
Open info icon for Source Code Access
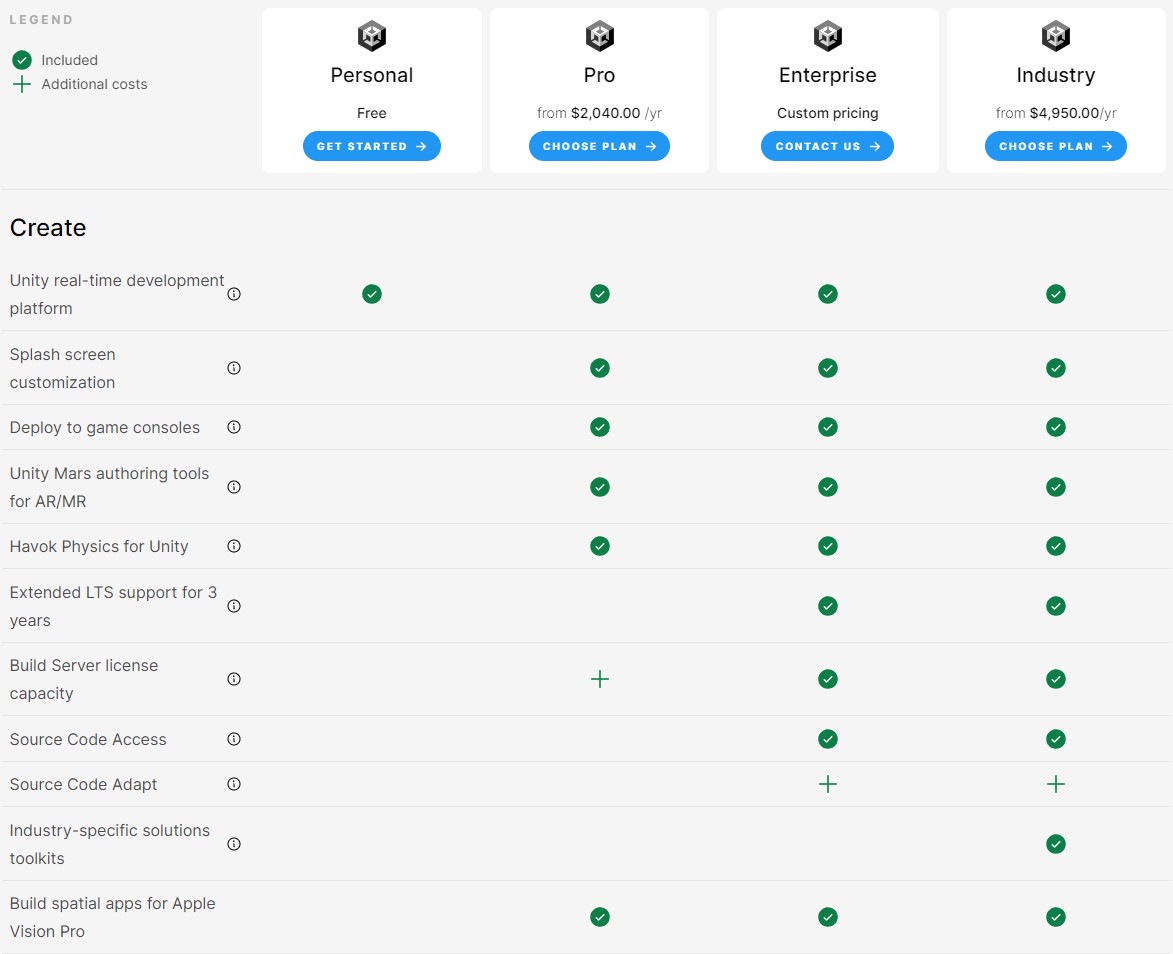[x=234, y=739]
